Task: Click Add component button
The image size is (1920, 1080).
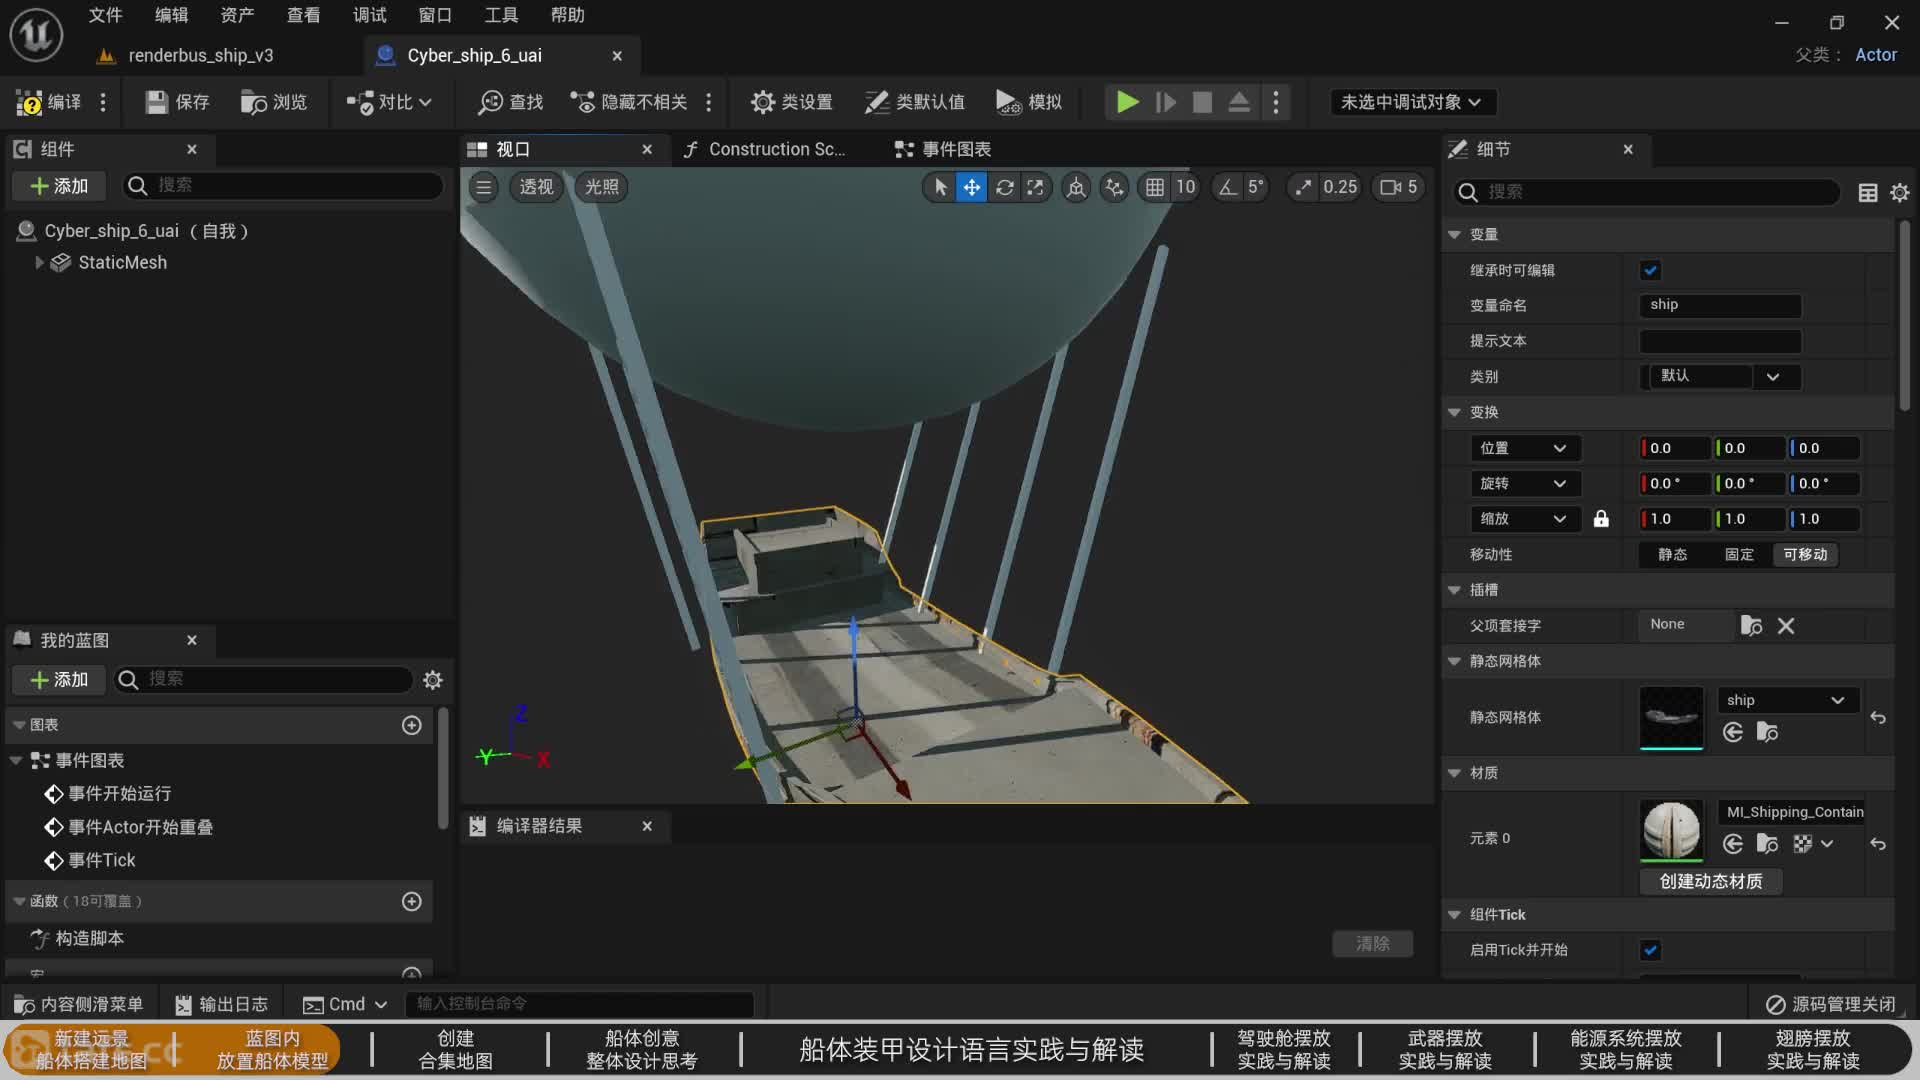Action: pyautogui.click(x=59, y=186)
